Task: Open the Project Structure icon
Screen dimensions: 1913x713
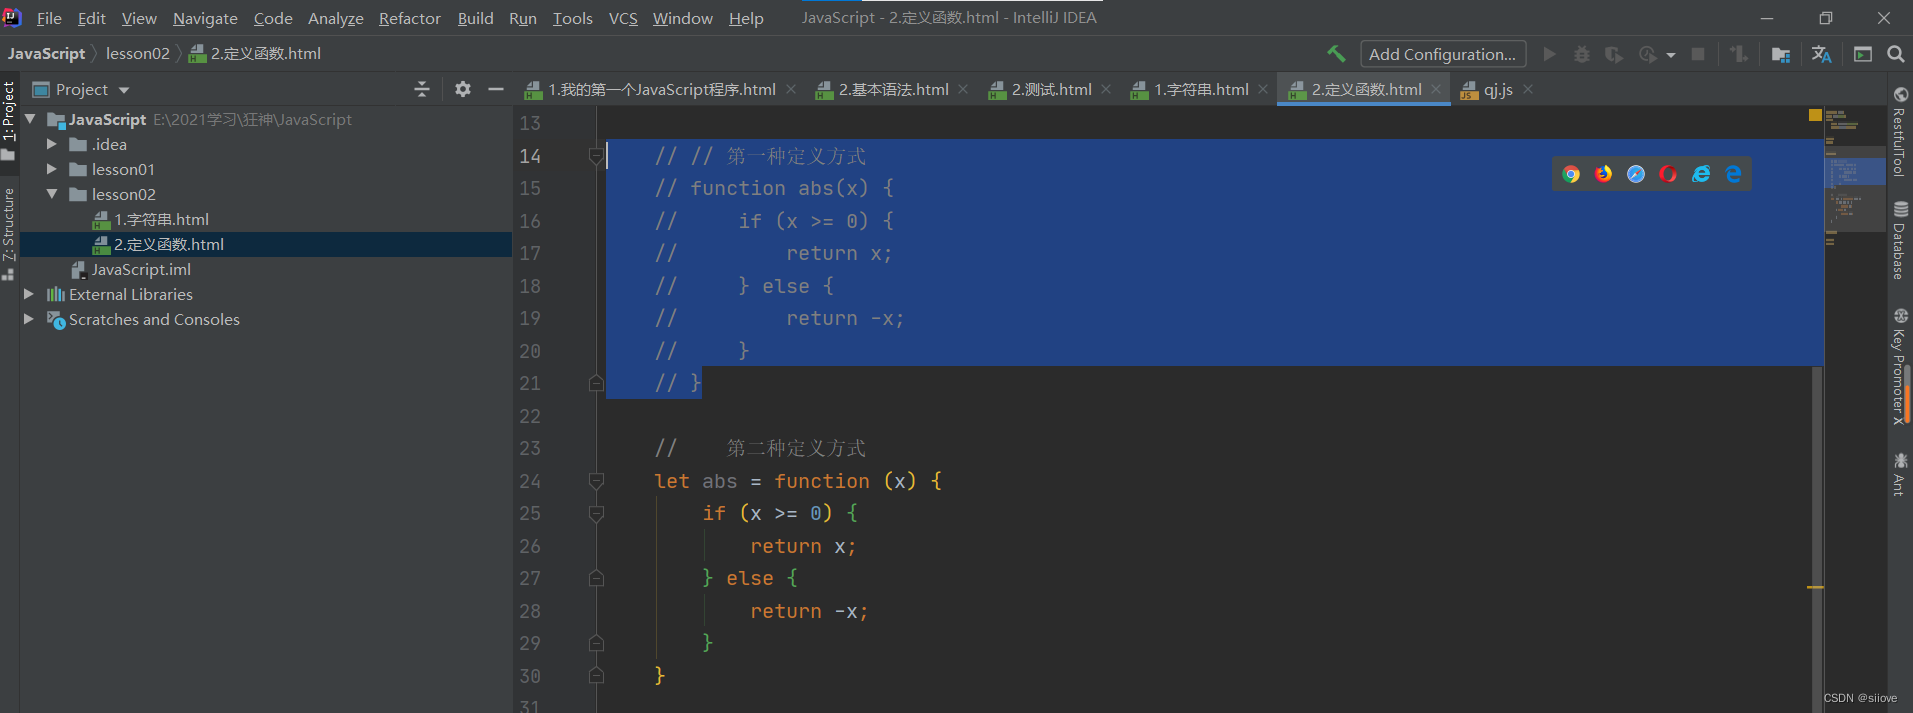Action: coord(1781,54)
